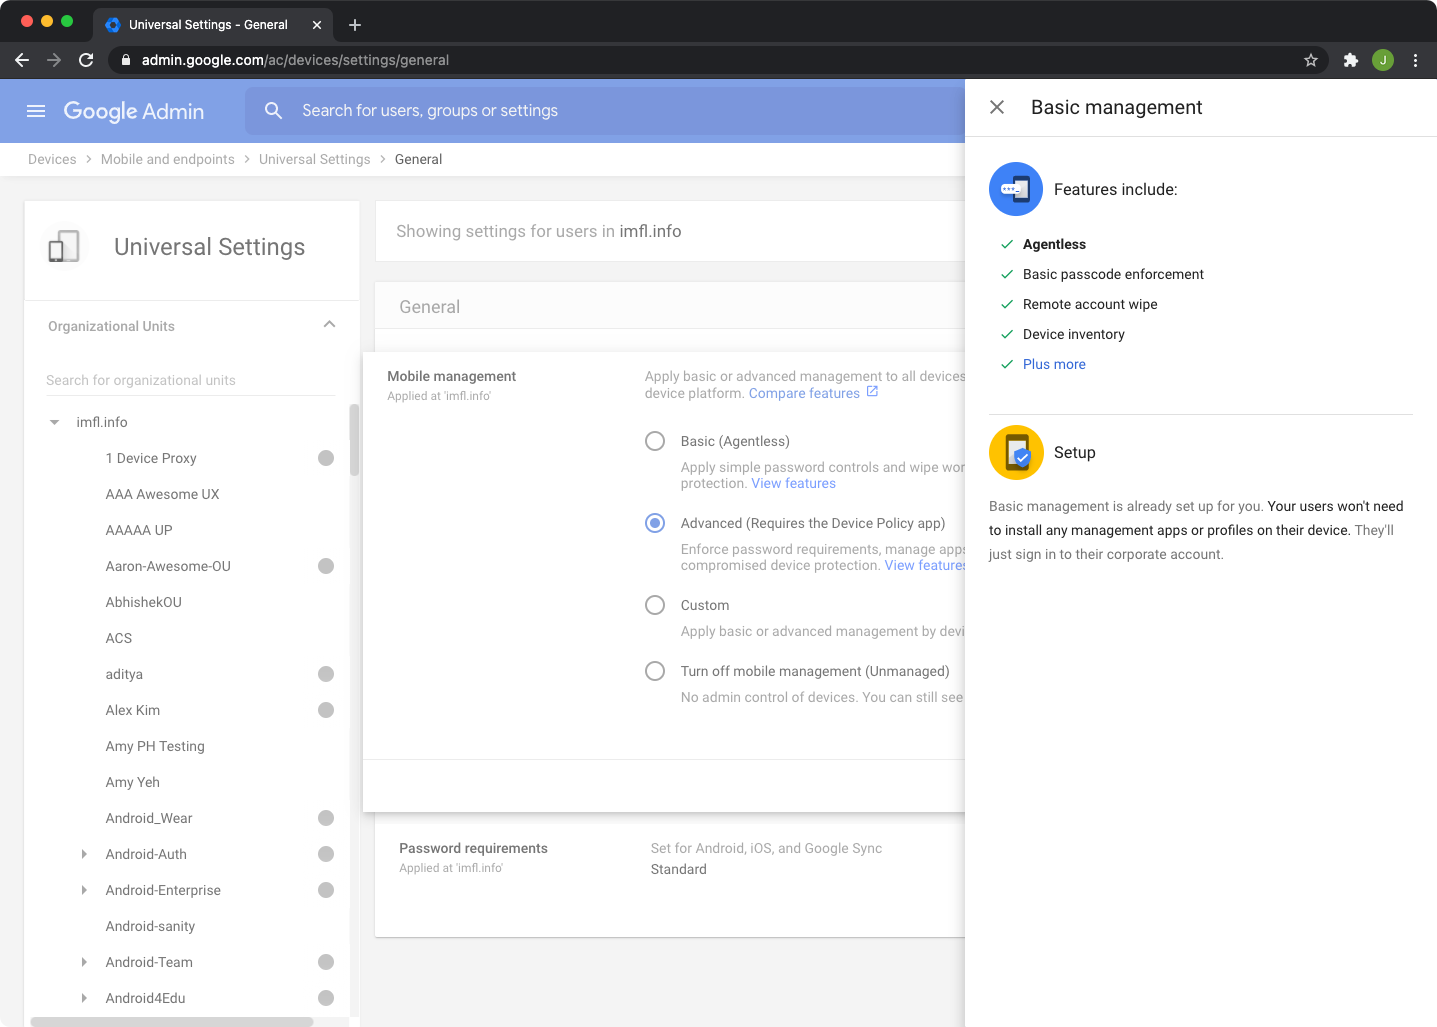Expand the Android4Edu organizational unit

pyautogui.click(x=84, y=998)
